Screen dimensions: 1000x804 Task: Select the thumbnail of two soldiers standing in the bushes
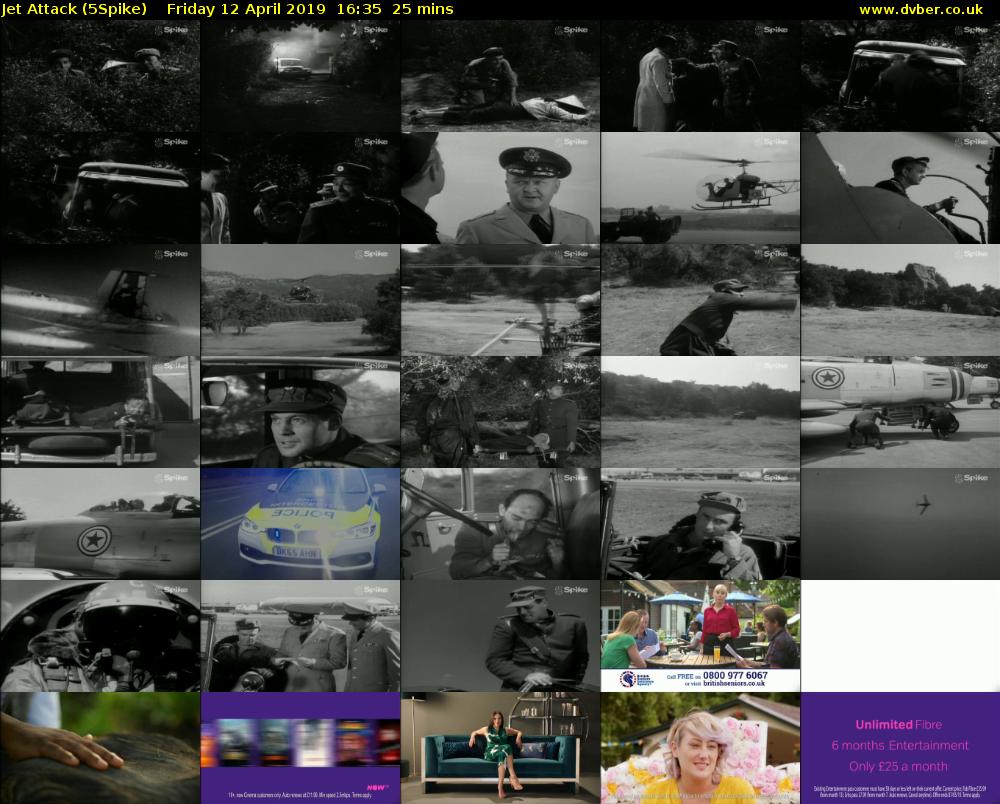[501, 412]
